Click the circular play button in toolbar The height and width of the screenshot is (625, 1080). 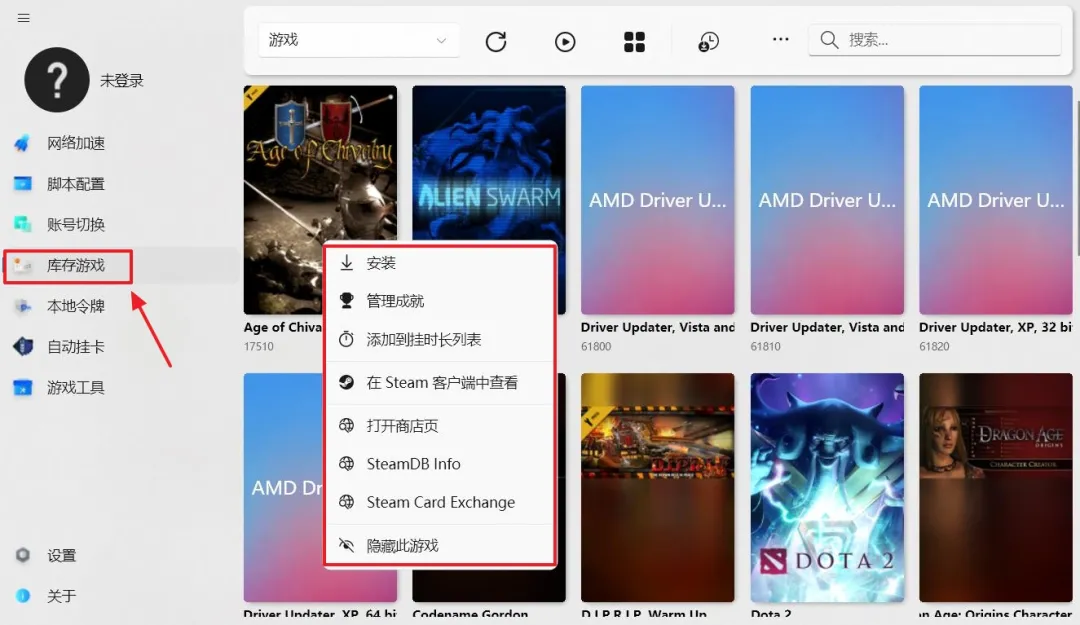click(565, 41)
